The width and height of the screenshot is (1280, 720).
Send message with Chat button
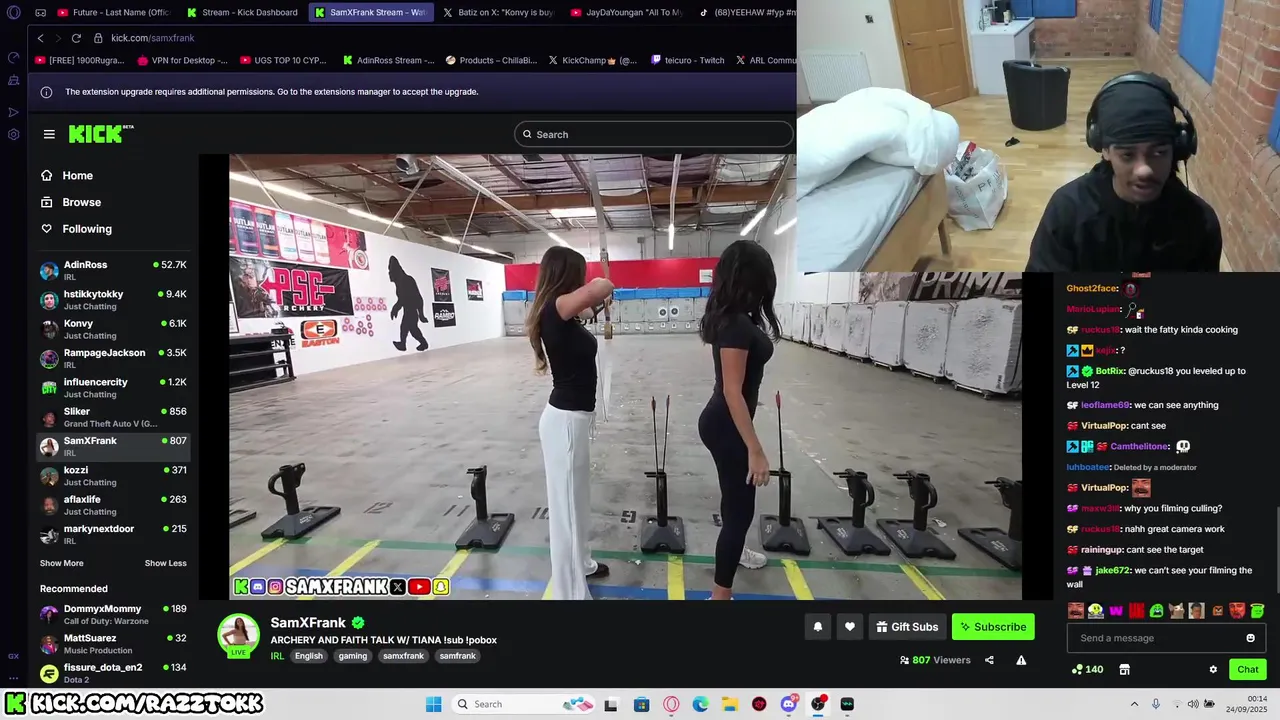[1248, 669]
